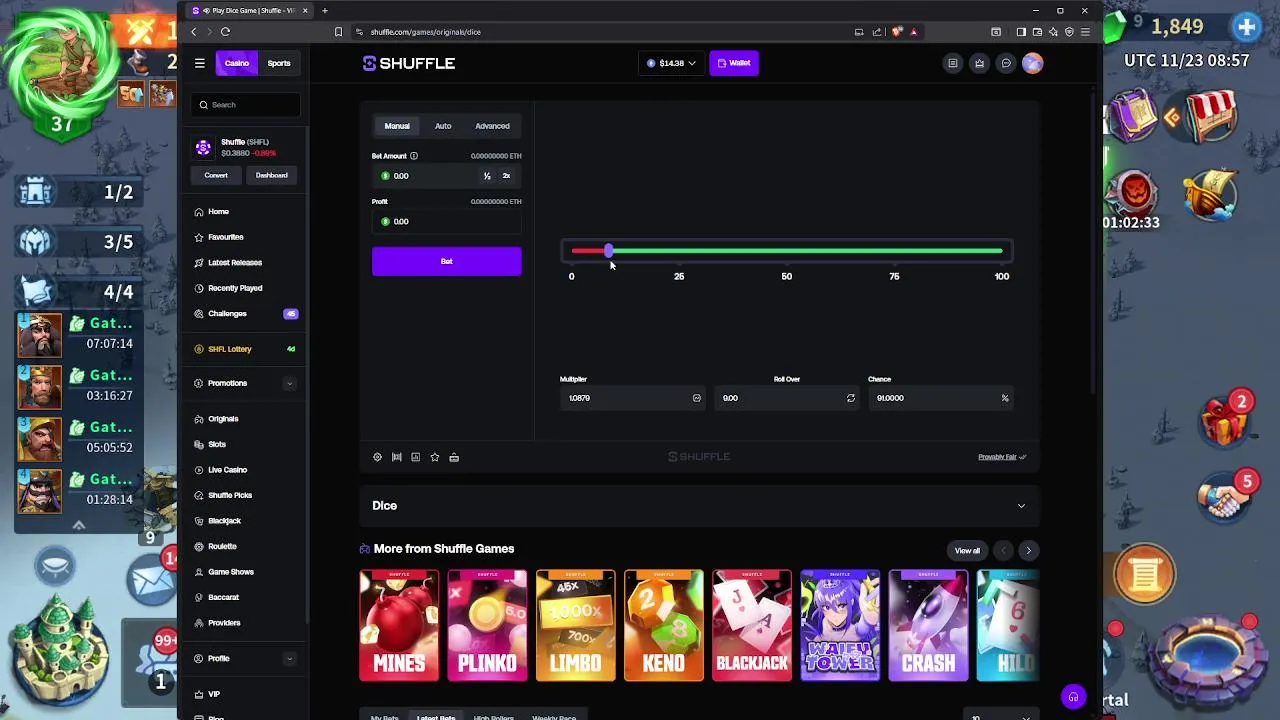Screen dimensions: 1280x720
Task: Click the Bet Amount info icon
Action: tap(414, 156)
